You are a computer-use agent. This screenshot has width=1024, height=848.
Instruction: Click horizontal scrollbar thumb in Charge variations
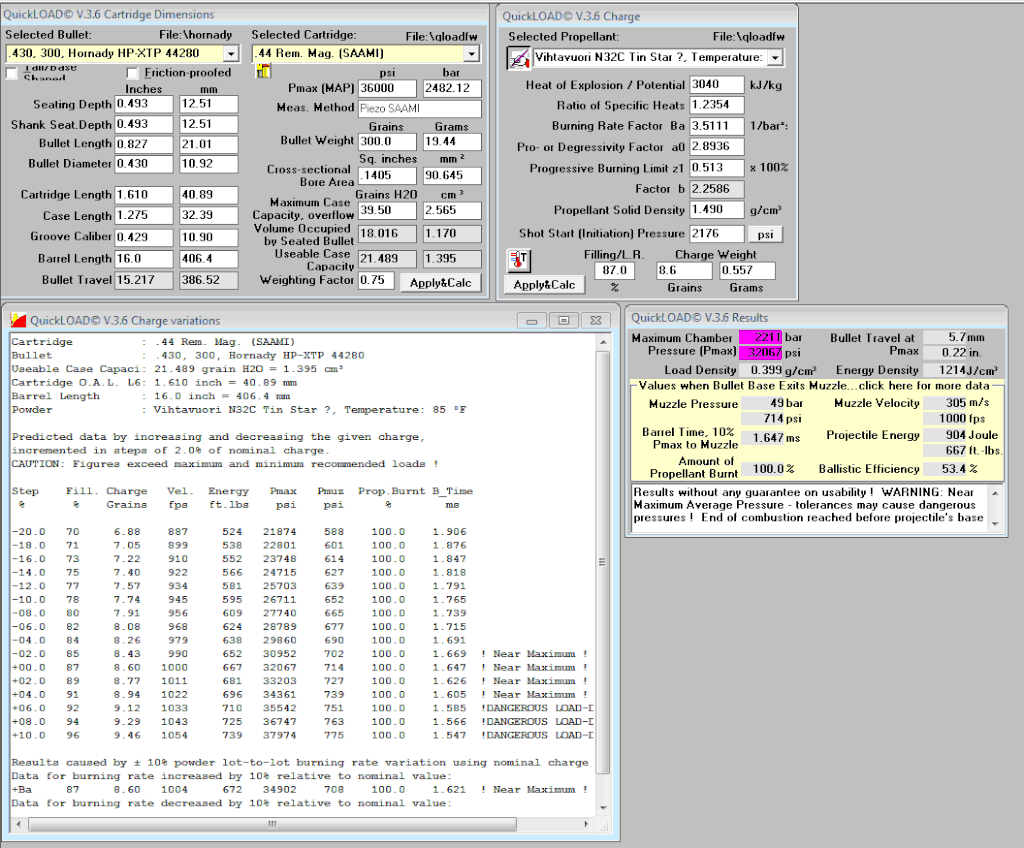click(x=272, y=824)
